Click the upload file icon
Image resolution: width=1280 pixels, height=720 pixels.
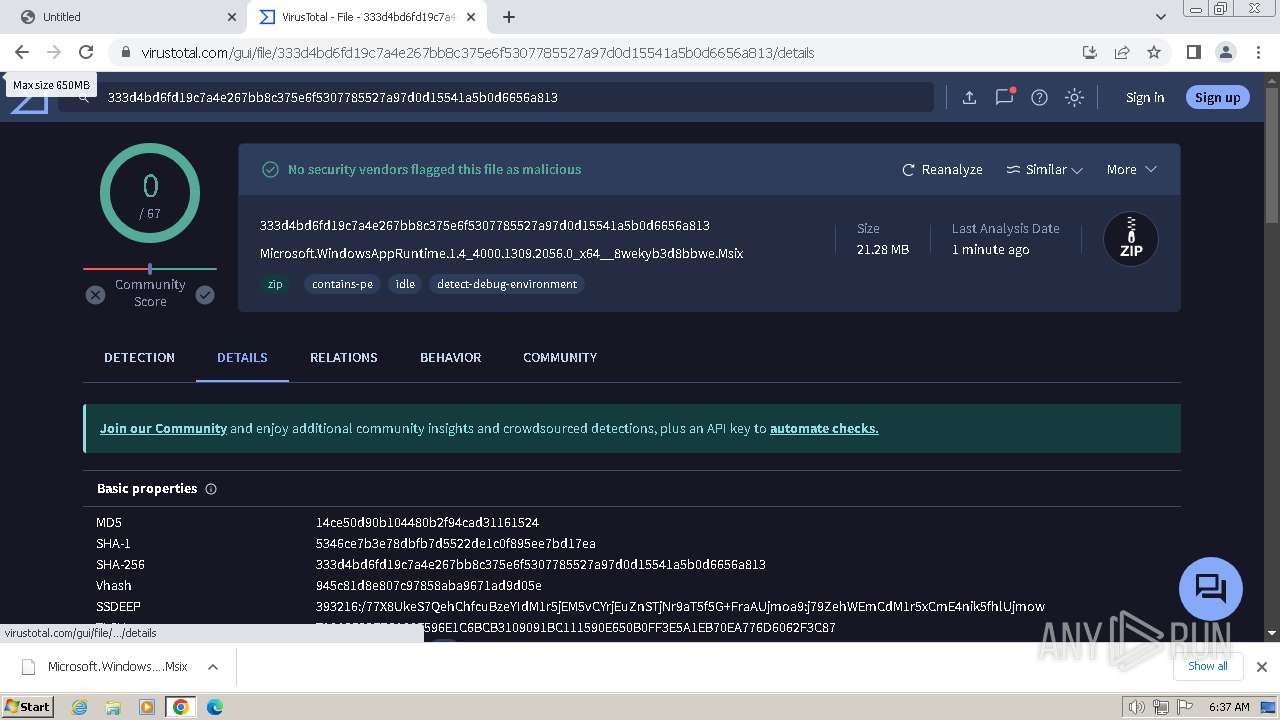(x=969, y=97)
